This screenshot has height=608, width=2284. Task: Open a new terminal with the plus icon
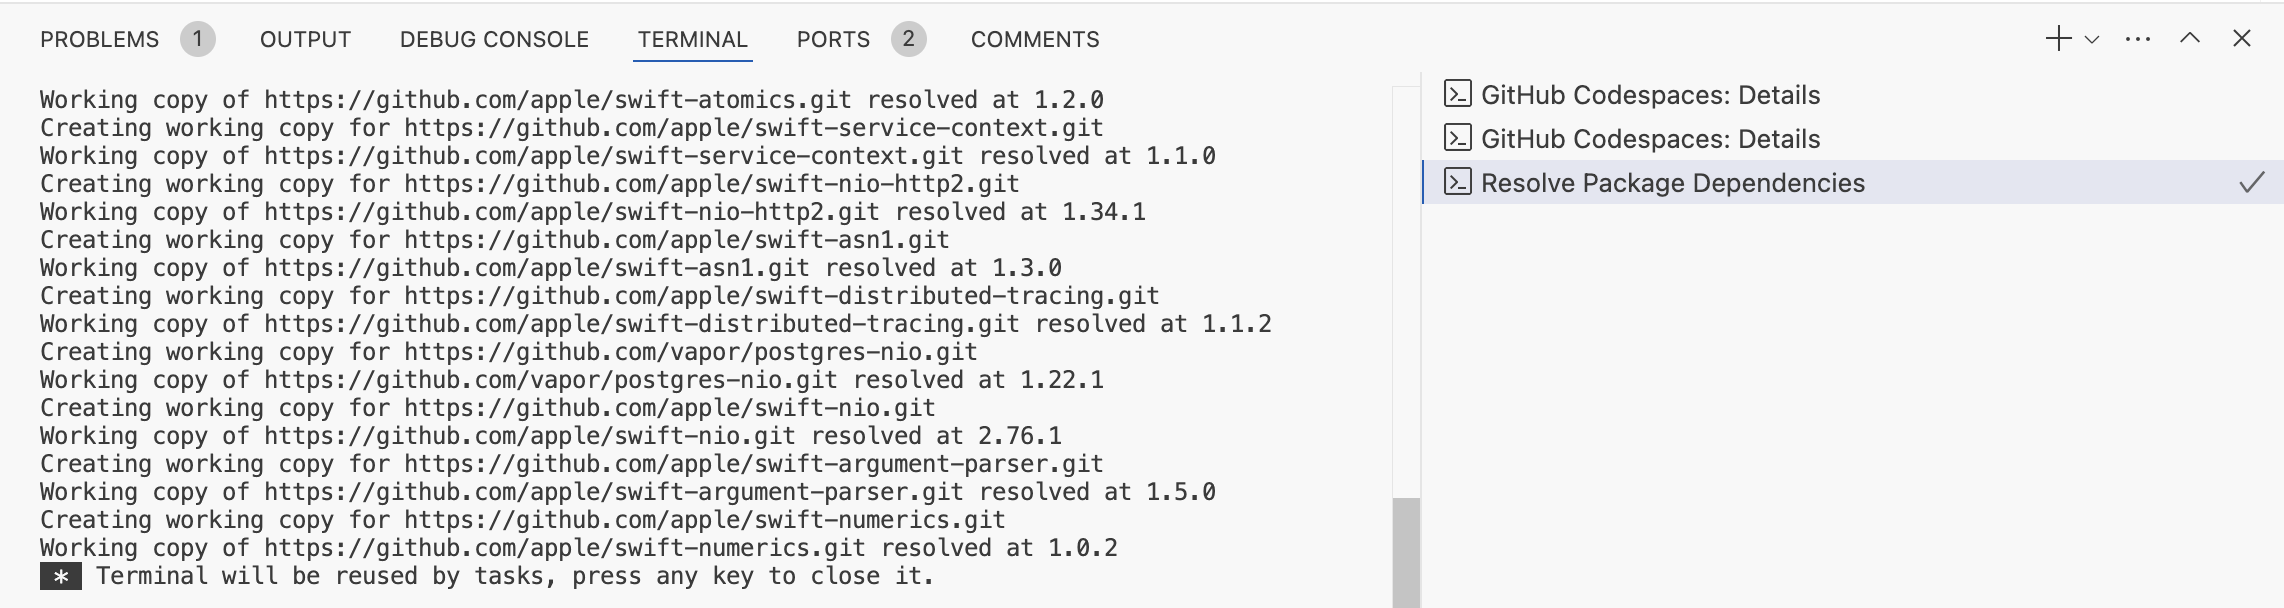pos(2060,38)
